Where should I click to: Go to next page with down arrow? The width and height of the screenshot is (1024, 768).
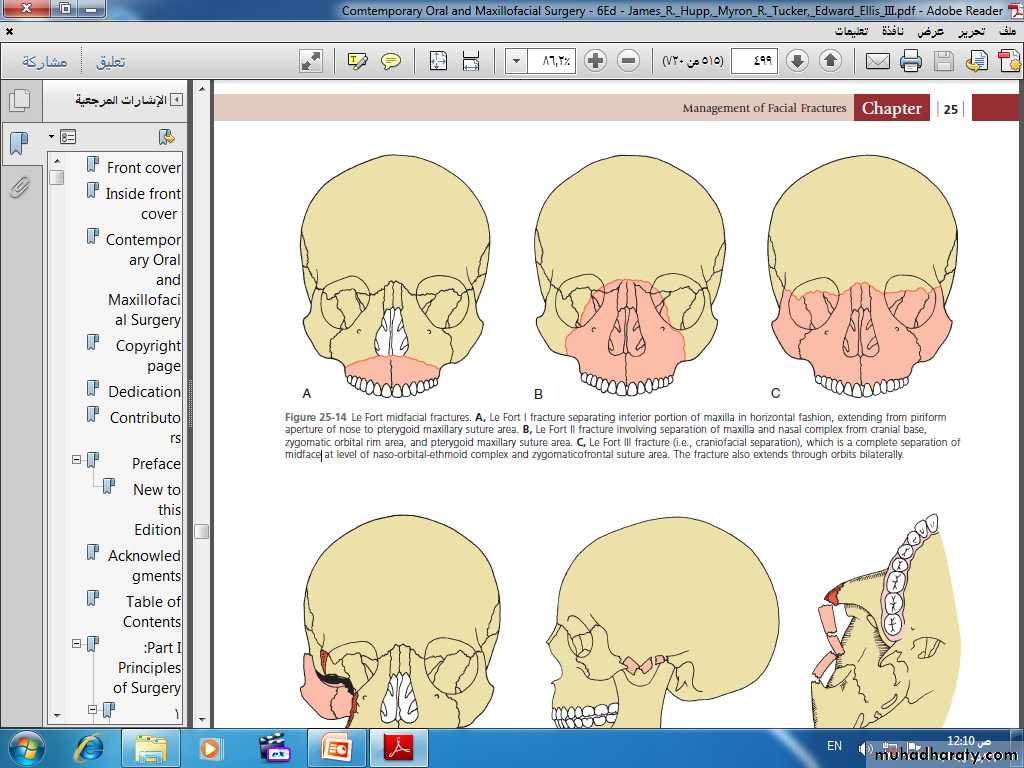(797, 61)
